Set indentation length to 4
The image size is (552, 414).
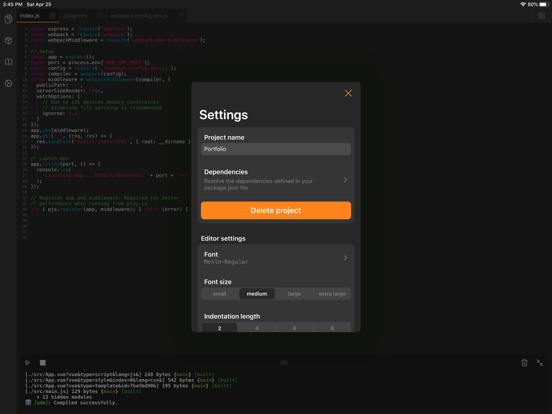[x=257, y=328]
